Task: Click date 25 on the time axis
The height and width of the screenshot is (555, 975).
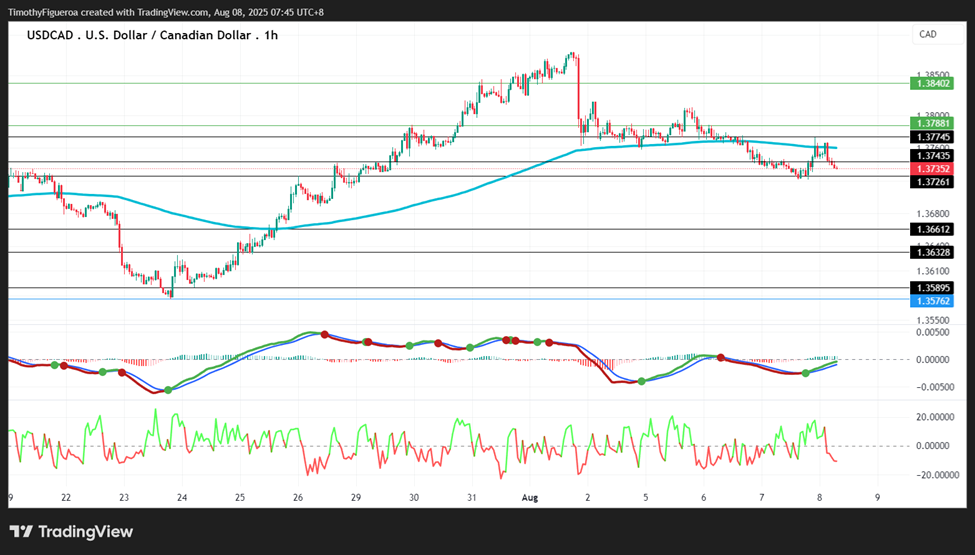Action: 240,497
